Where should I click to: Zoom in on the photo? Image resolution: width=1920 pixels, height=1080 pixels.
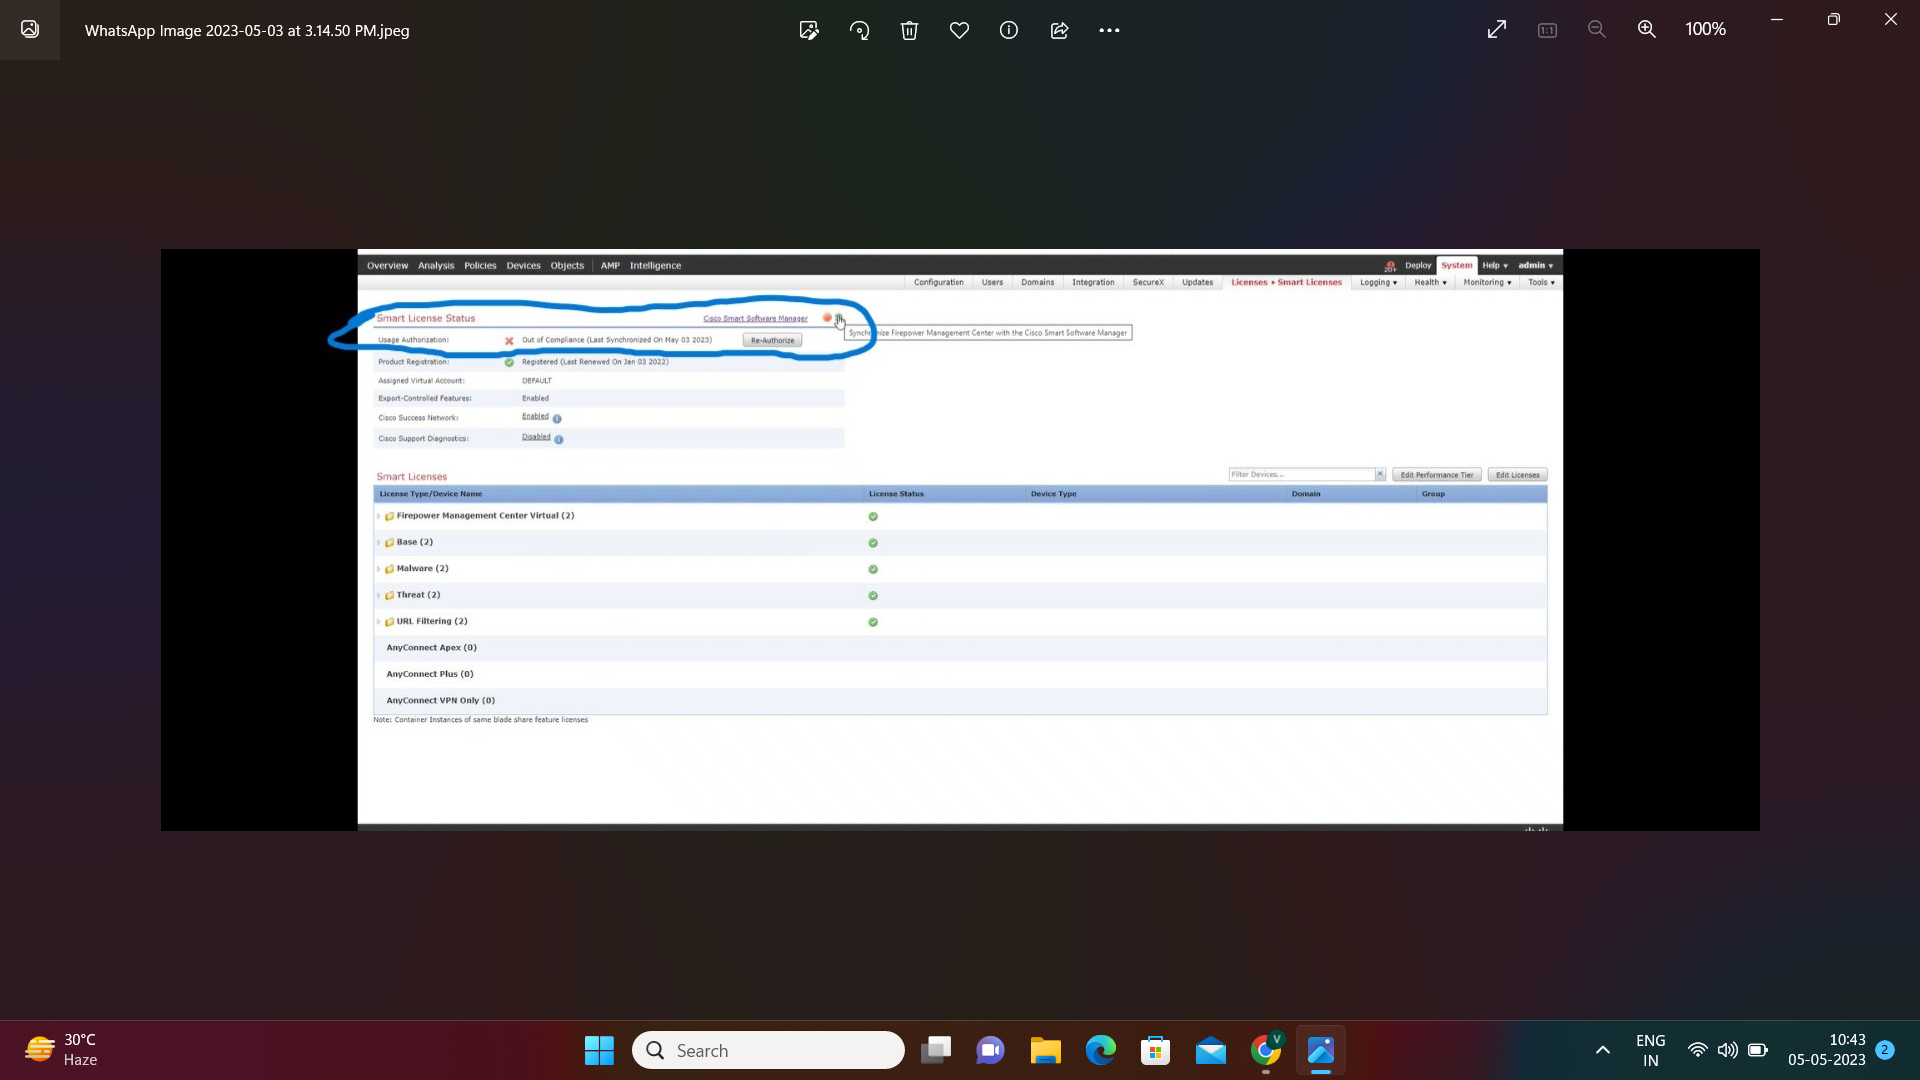(x=1646, y=30)
